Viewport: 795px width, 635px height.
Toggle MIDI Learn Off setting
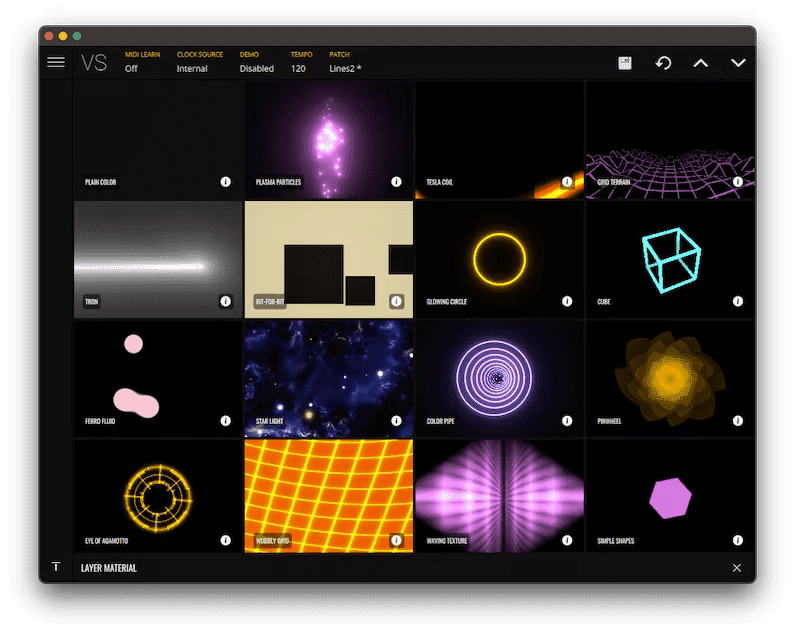131,69
